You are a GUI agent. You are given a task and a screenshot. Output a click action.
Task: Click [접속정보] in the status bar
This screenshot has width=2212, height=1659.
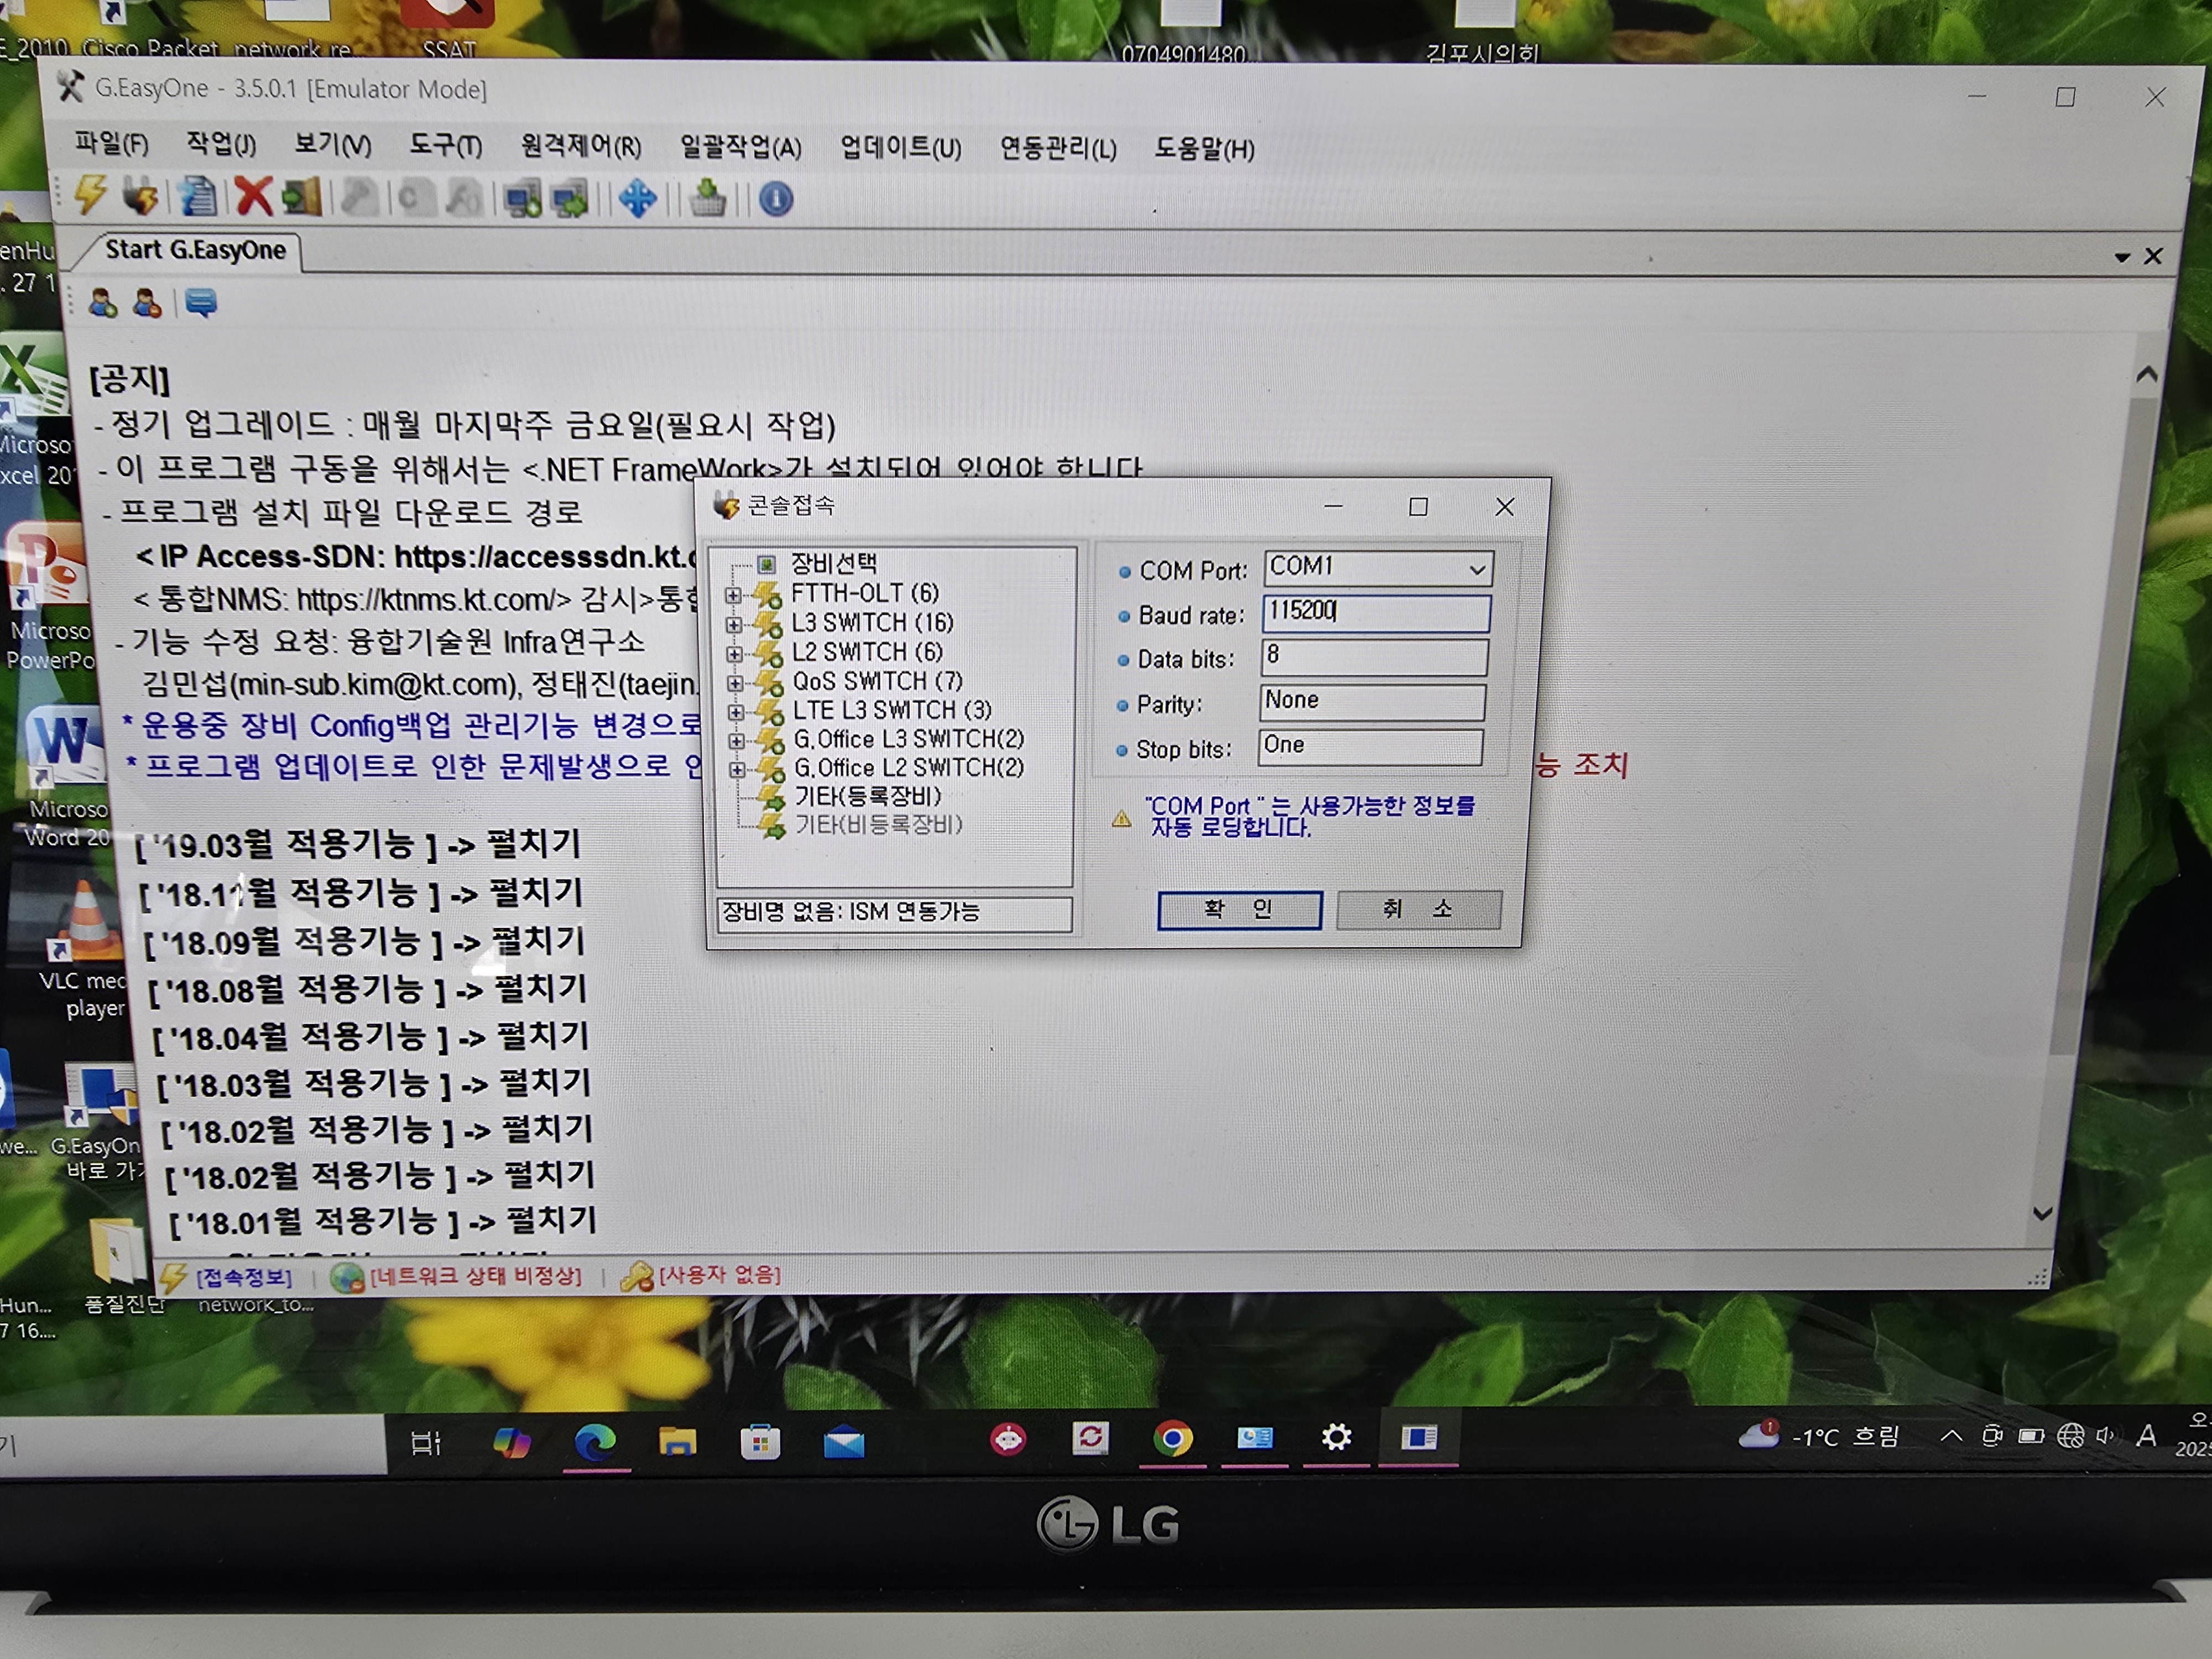tap(243, 1277)
